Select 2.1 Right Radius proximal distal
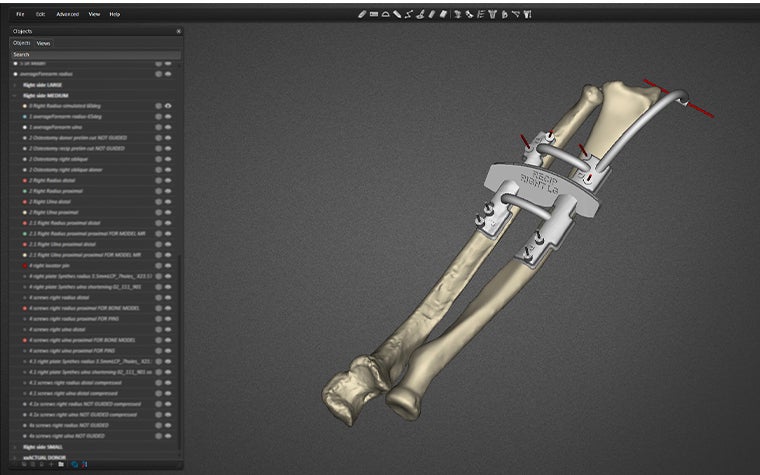 (64, 223)
